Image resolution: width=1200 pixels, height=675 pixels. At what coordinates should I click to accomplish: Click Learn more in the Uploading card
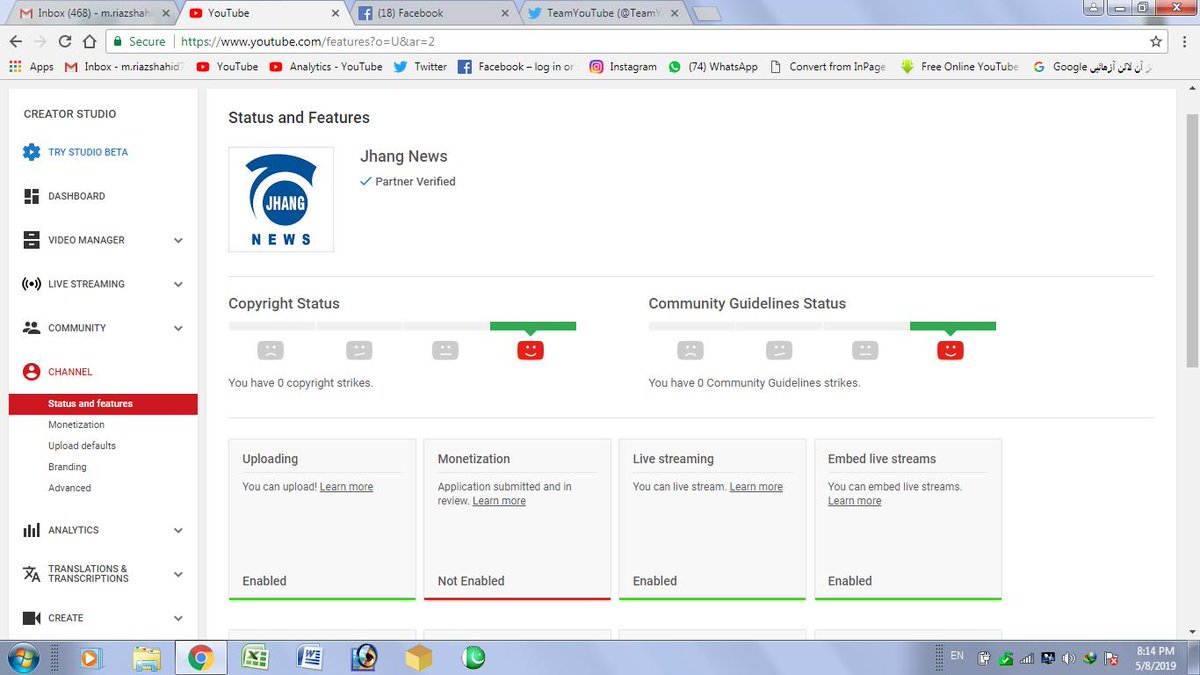(x=346, y=487)
